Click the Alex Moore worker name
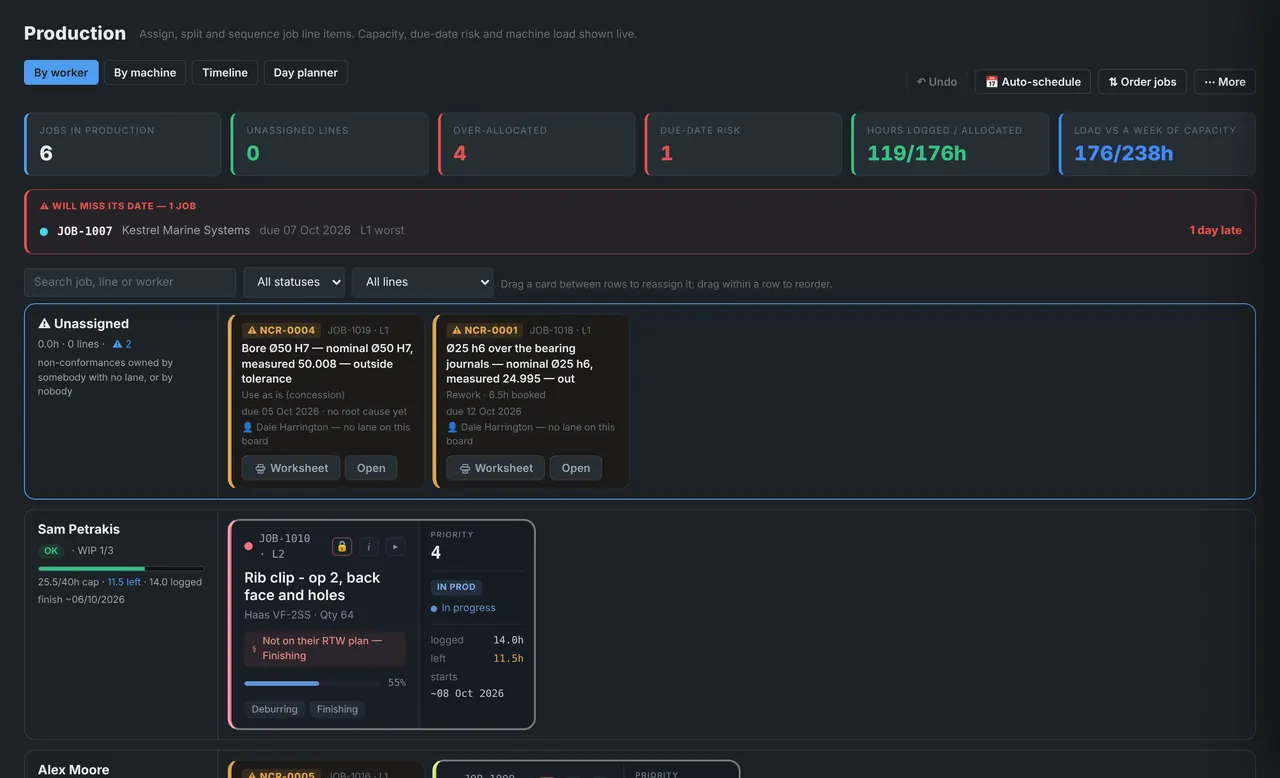 click(74, 769)
